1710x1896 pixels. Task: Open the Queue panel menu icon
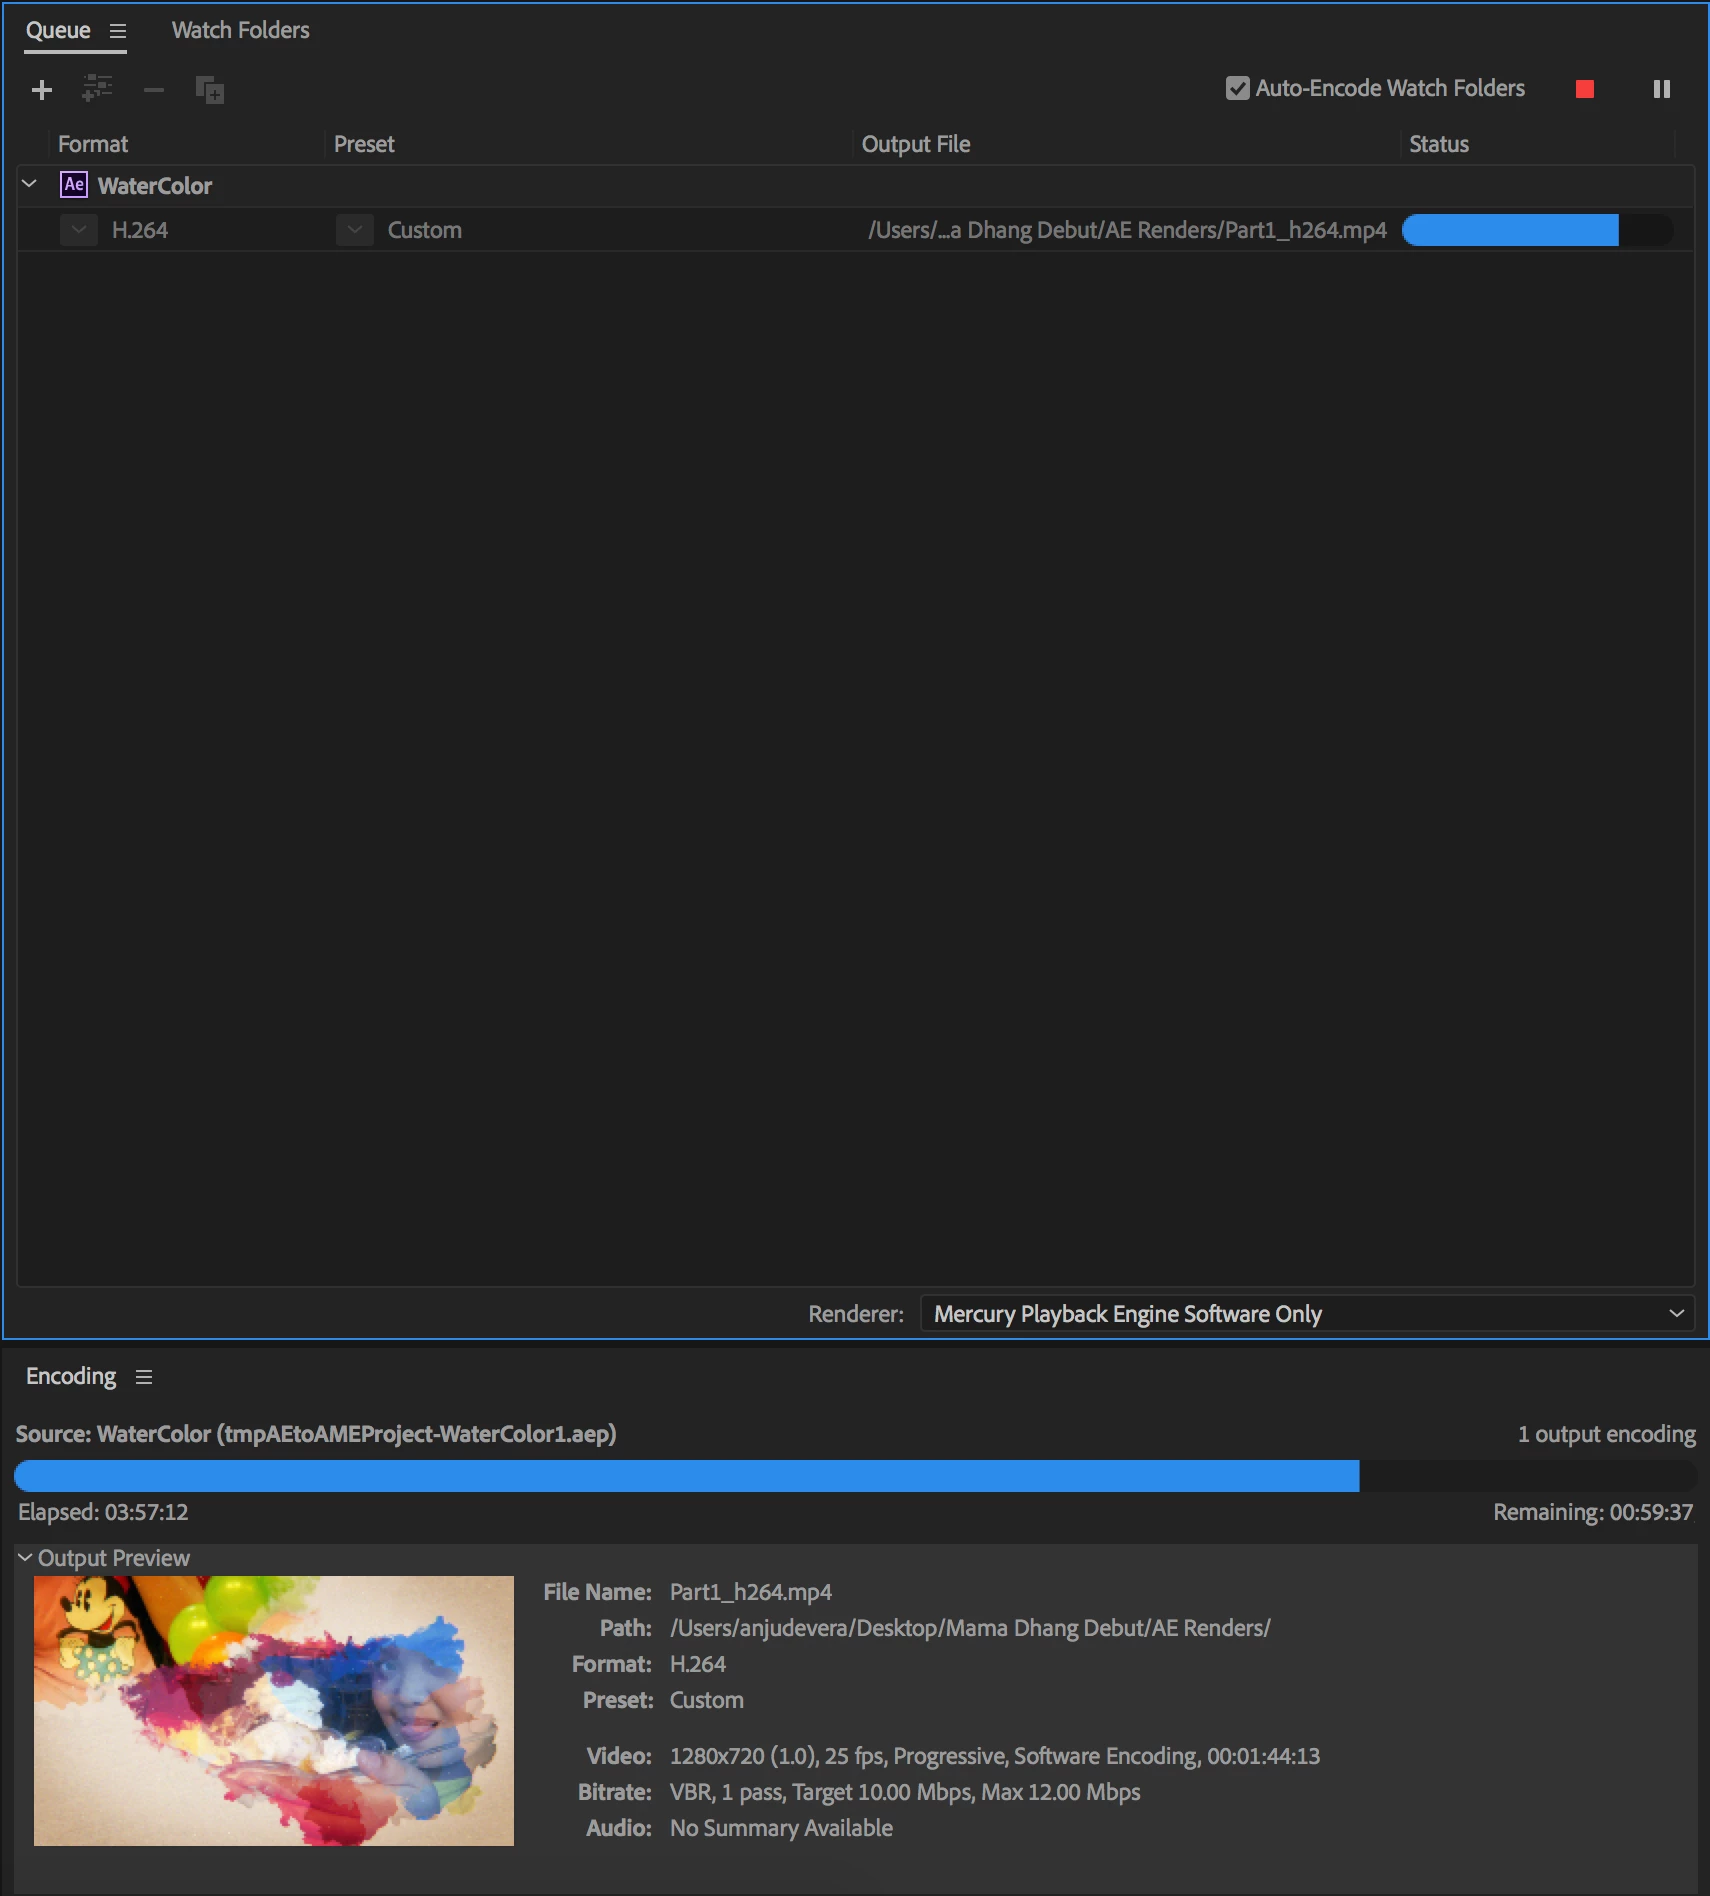pos(118,31)
